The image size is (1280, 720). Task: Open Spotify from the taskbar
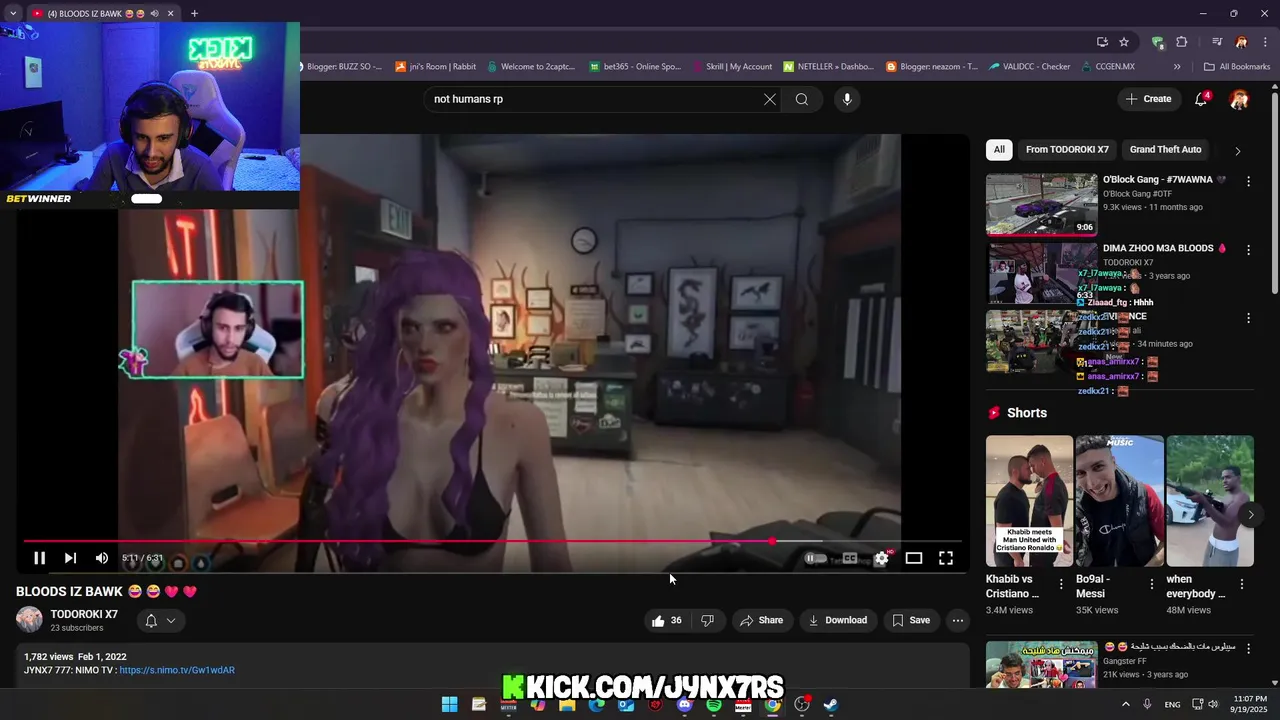(x=714, y=704)
